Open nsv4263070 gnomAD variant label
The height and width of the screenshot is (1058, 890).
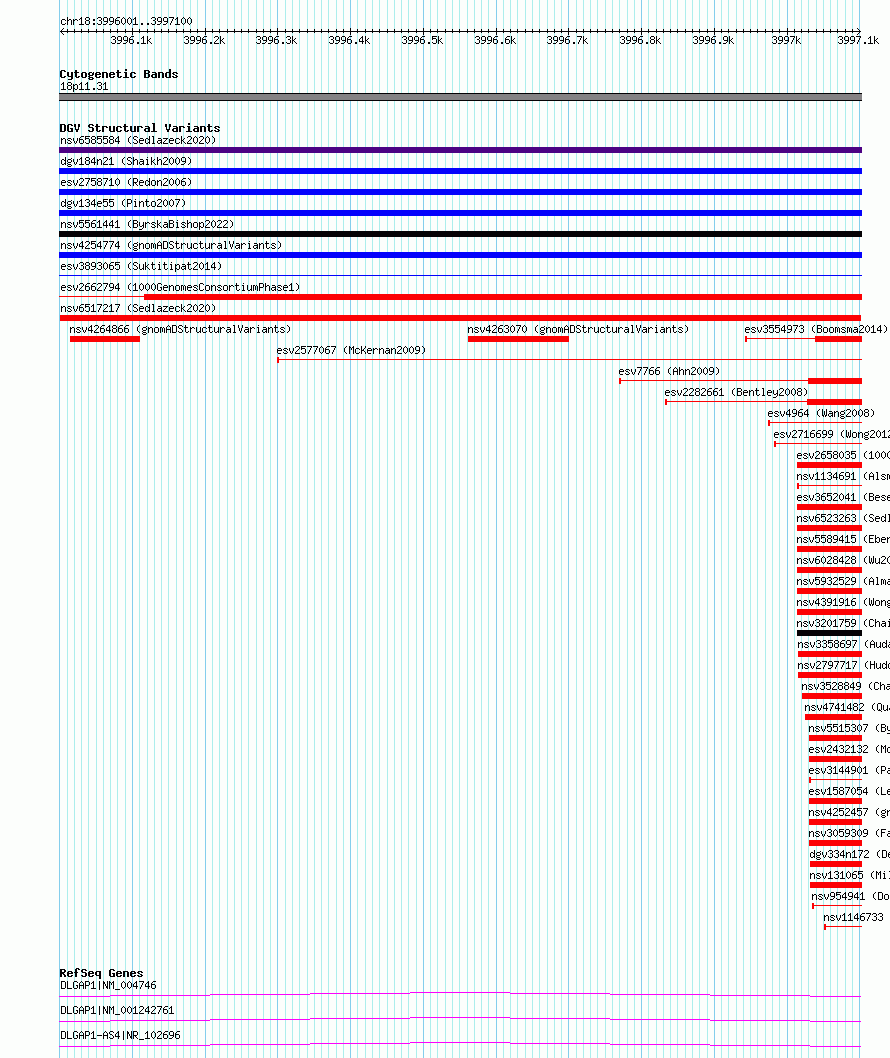(578, 329)
